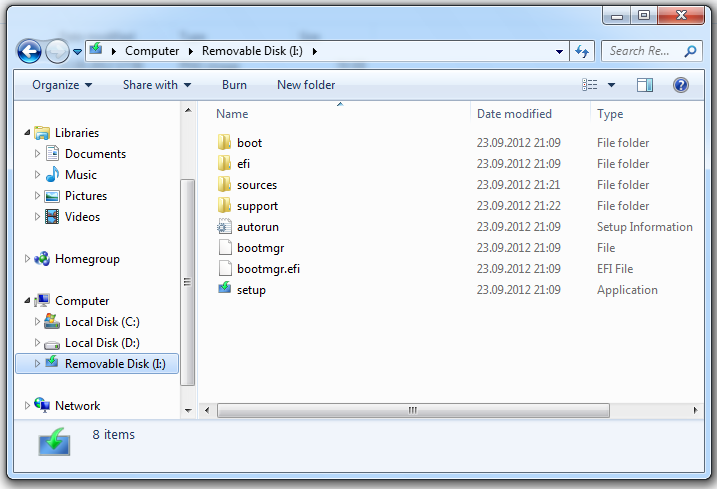Sort by Type column header
Image resolution: width=717 pixels, height=489 pixels.
[610, 114]
